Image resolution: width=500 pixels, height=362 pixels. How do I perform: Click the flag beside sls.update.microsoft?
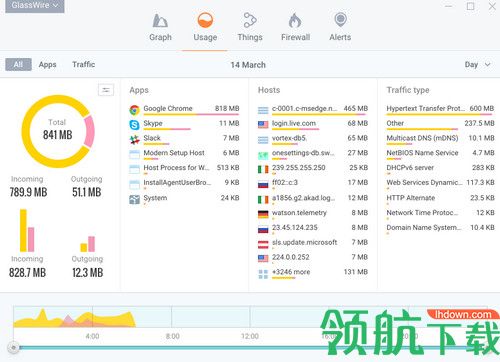click(263, 244)
